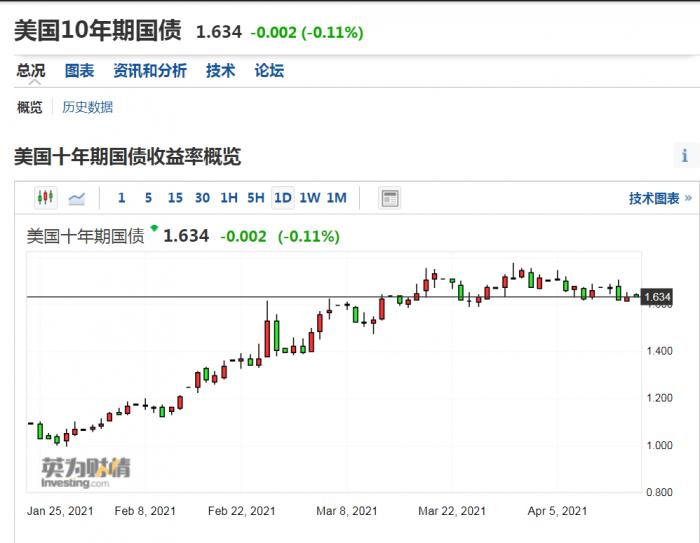
Task: Select the 5-minute interval
Action: coord(148,198)
